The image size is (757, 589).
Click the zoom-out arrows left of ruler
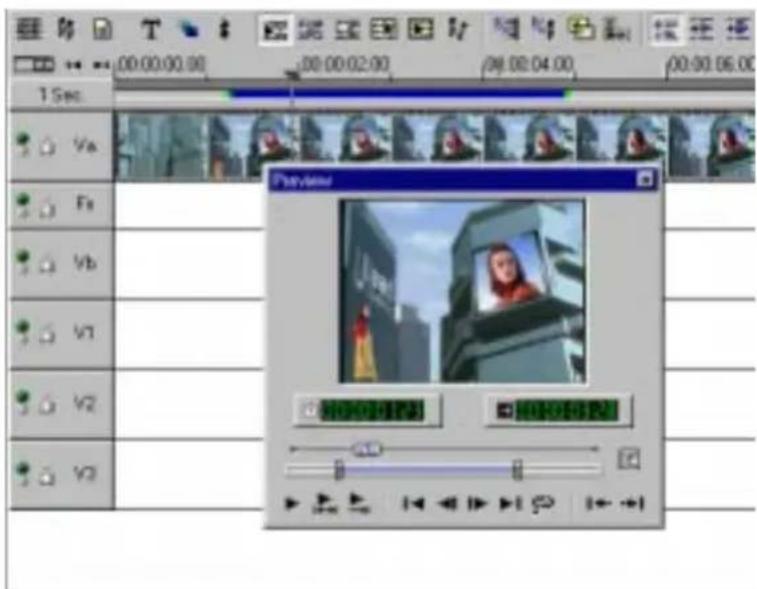(x=73, y=65)
